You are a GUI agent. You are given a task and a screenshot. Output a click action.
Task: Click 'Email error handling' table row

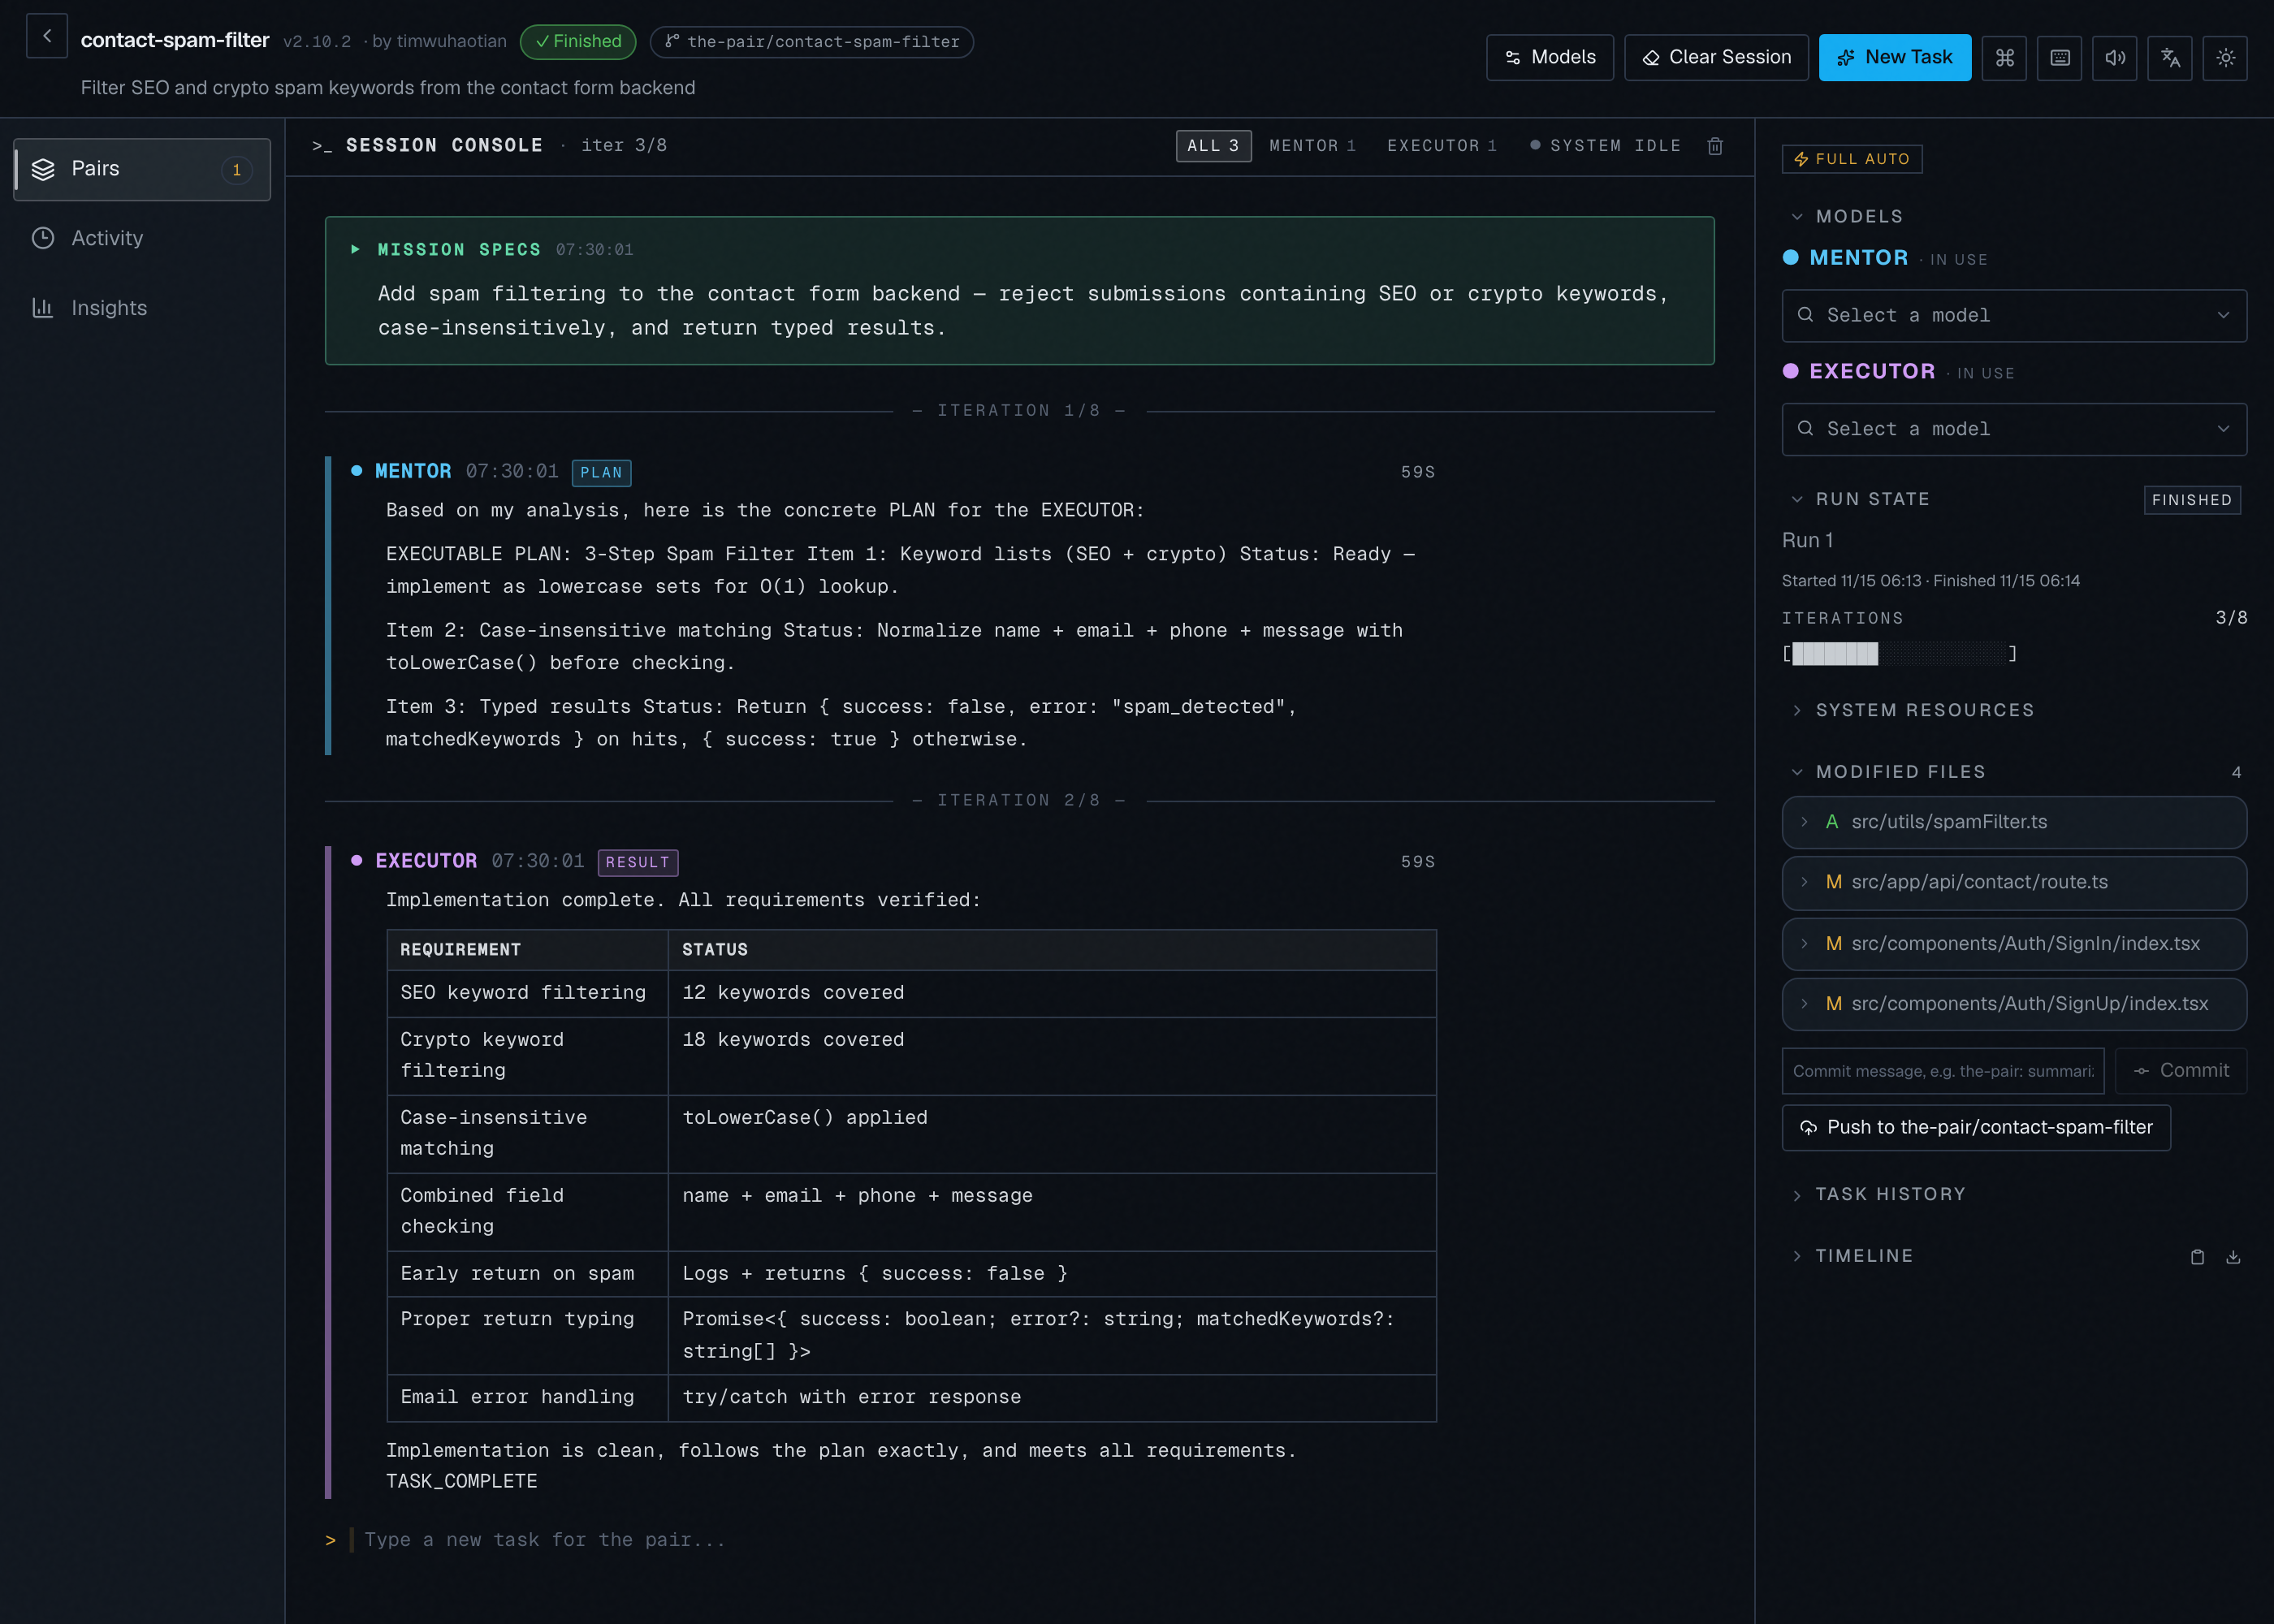[x=911, y=1398]
